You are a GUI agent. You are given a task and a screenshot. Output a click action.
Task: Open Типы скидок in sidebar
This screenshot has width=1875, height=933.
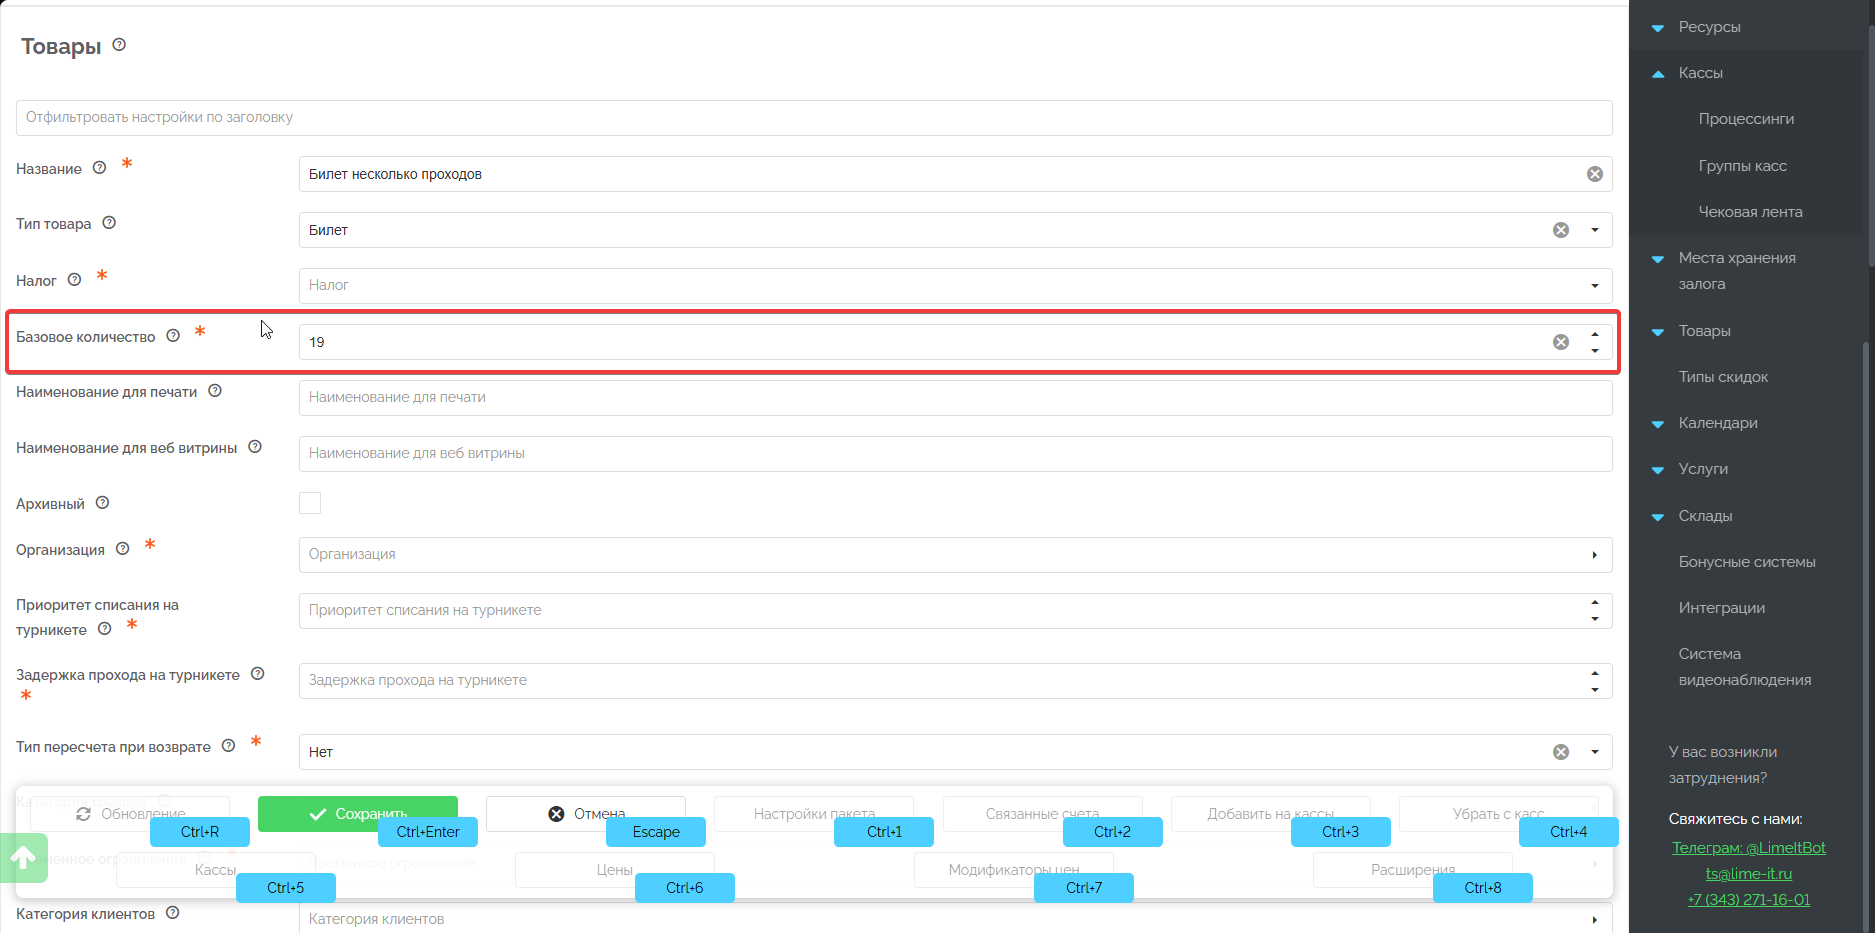pos(1723,377)
